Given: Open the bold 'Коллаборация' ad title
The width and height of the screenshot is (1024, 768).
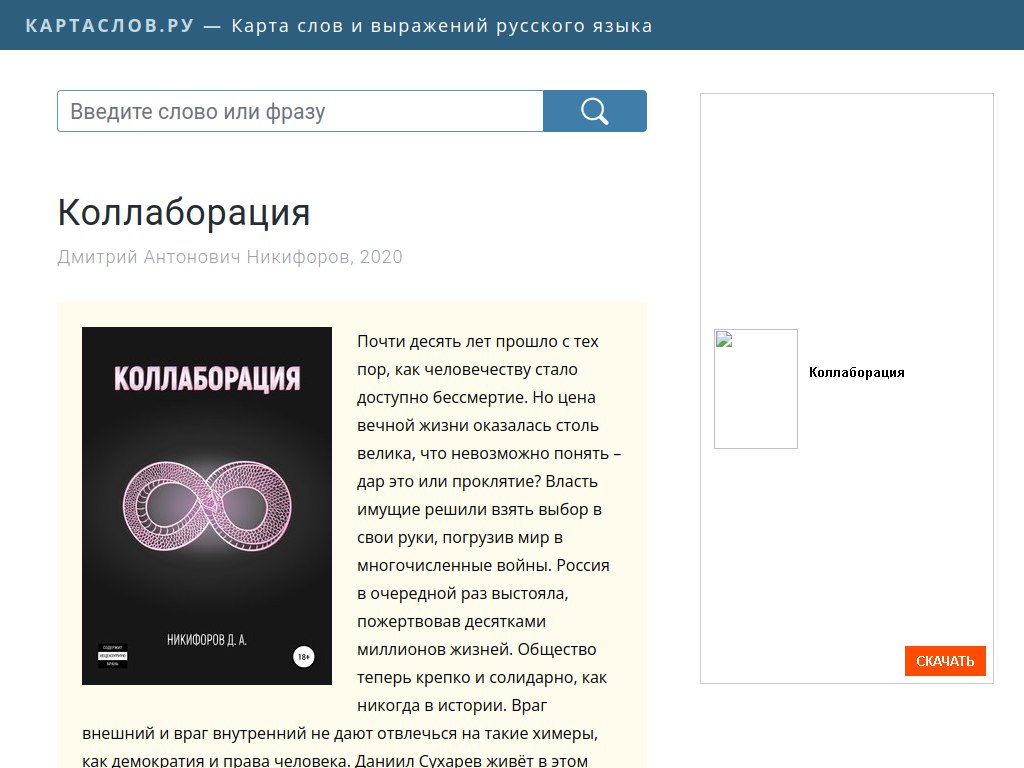Looking at the screenshot, I should pyautogui.click(x=856, y=372).
